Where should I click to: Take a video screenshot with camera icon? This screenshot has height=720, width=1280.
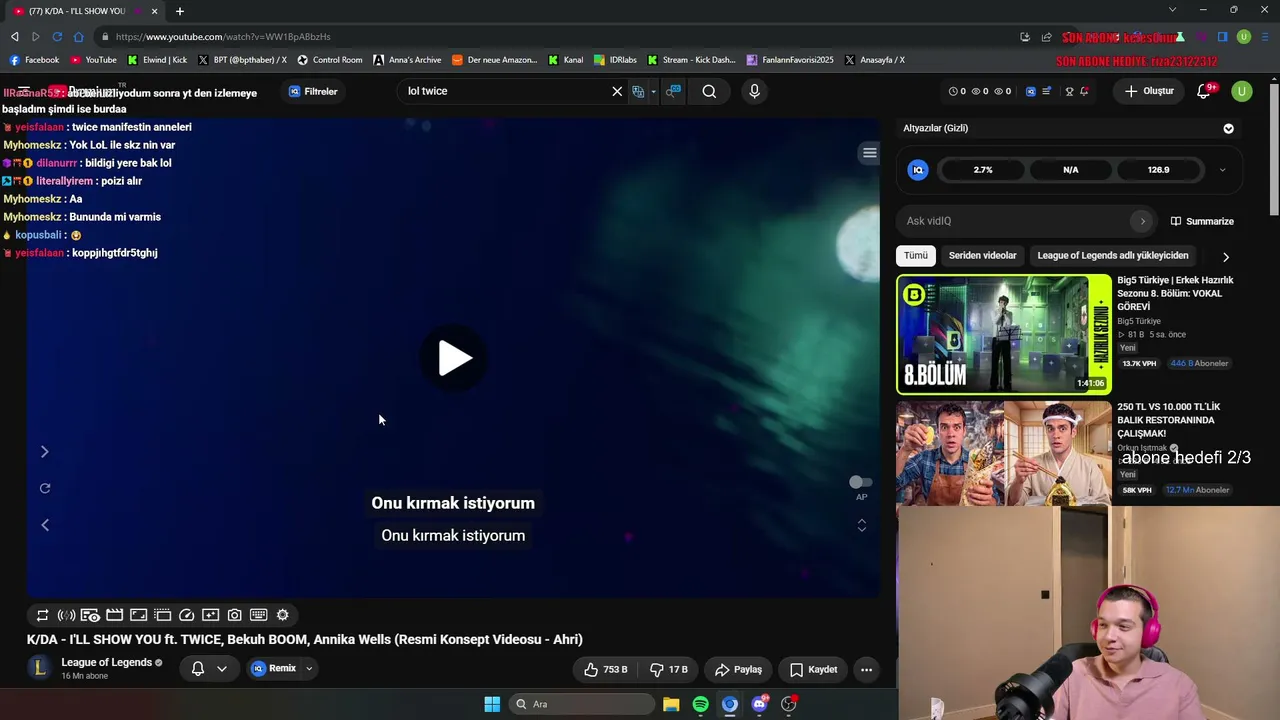click(234, 615)
